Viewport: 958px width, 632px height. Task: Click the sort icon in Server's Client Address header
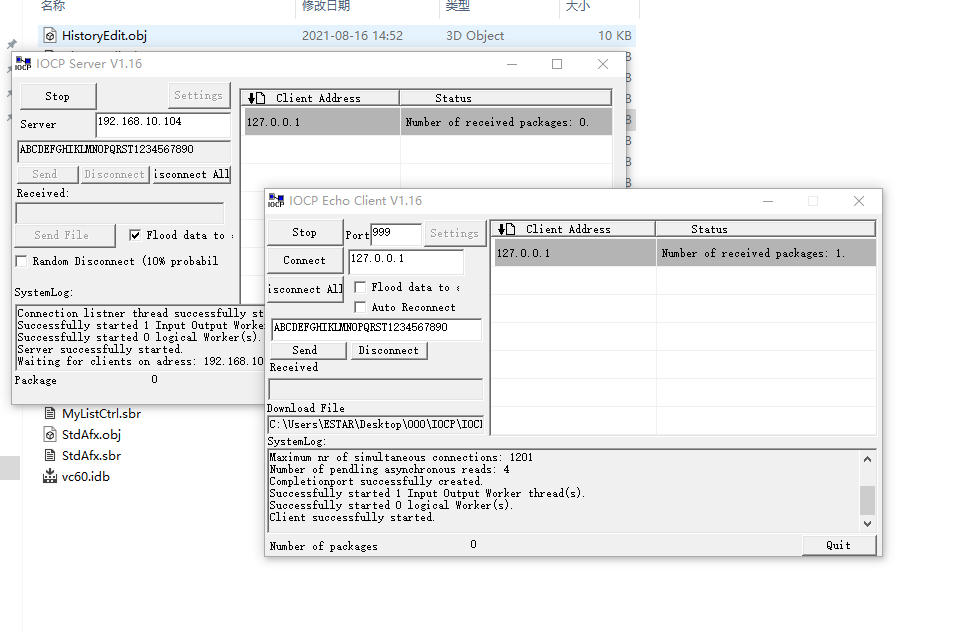click(256, 98)
